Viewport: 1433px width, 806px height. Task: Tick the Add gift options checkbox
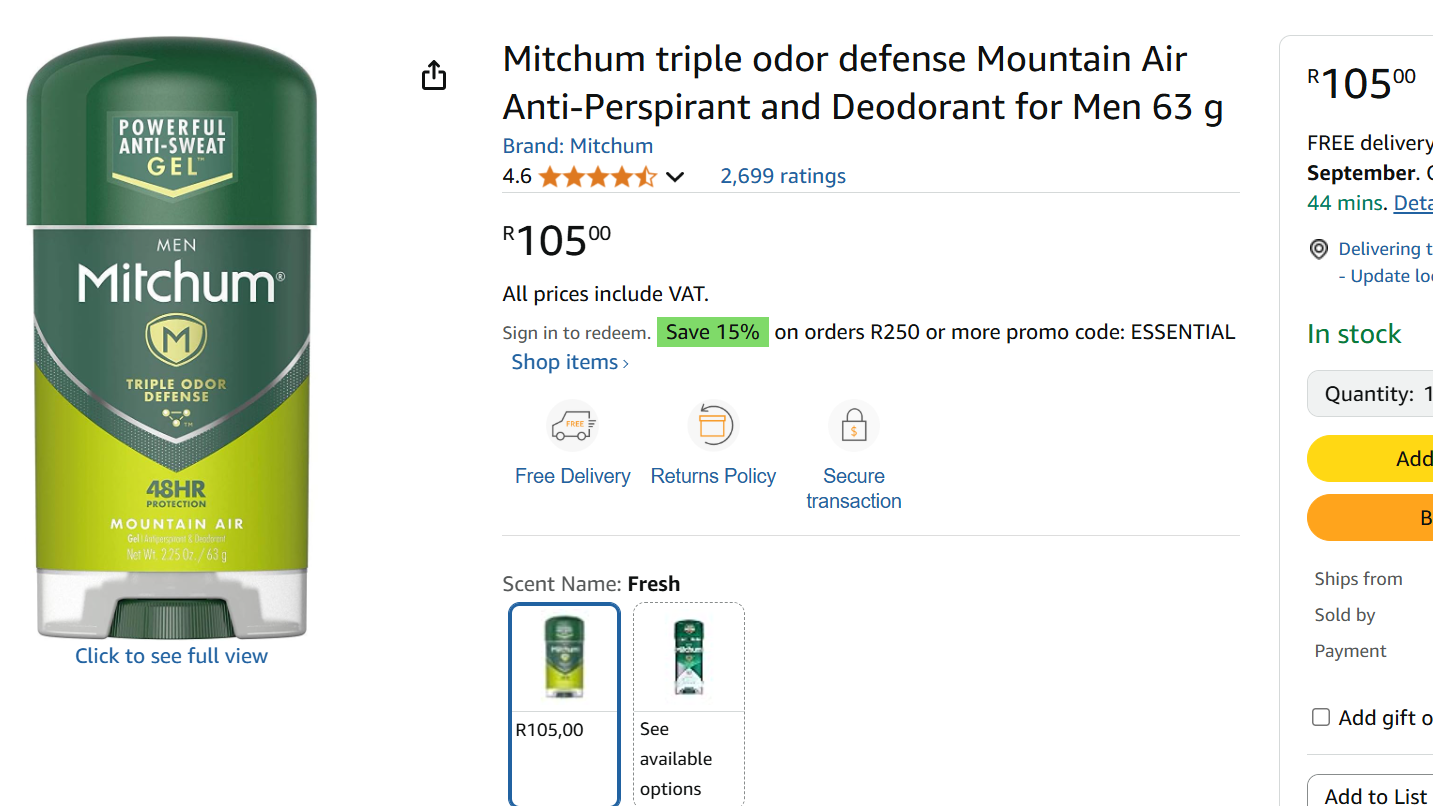coord(1321,717)
